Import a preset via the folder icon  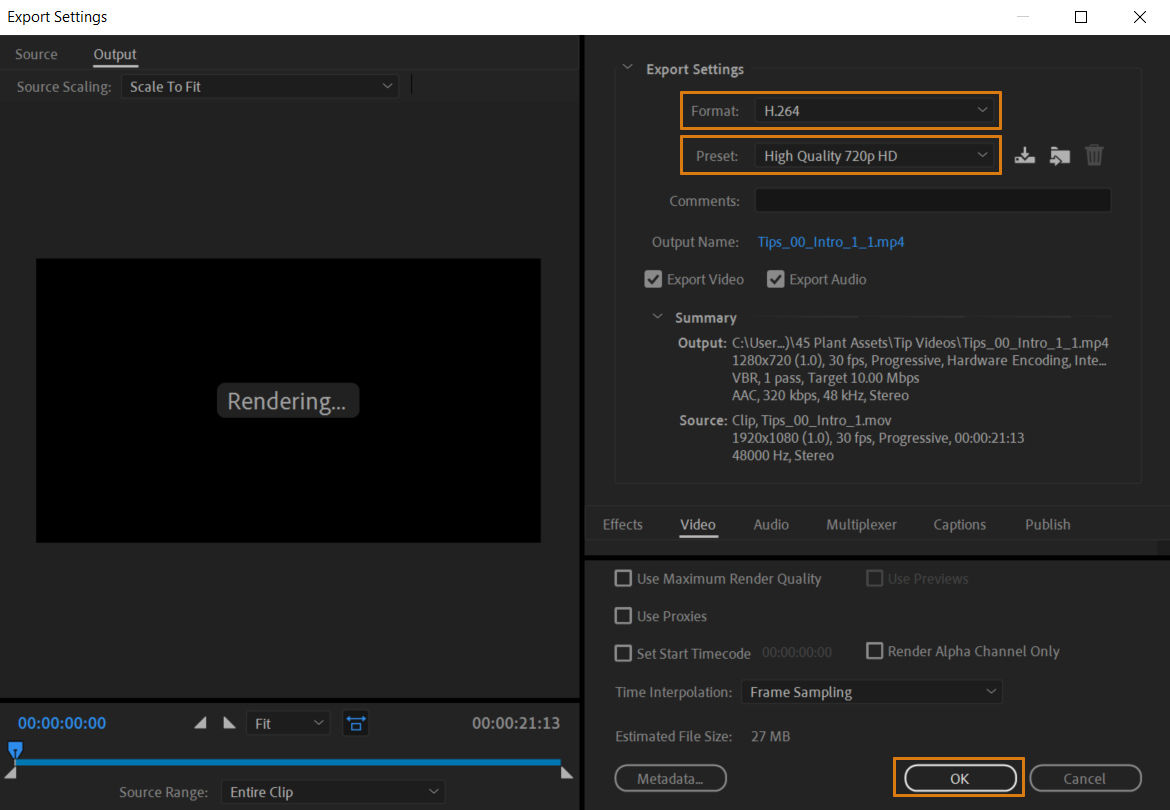1060,155
